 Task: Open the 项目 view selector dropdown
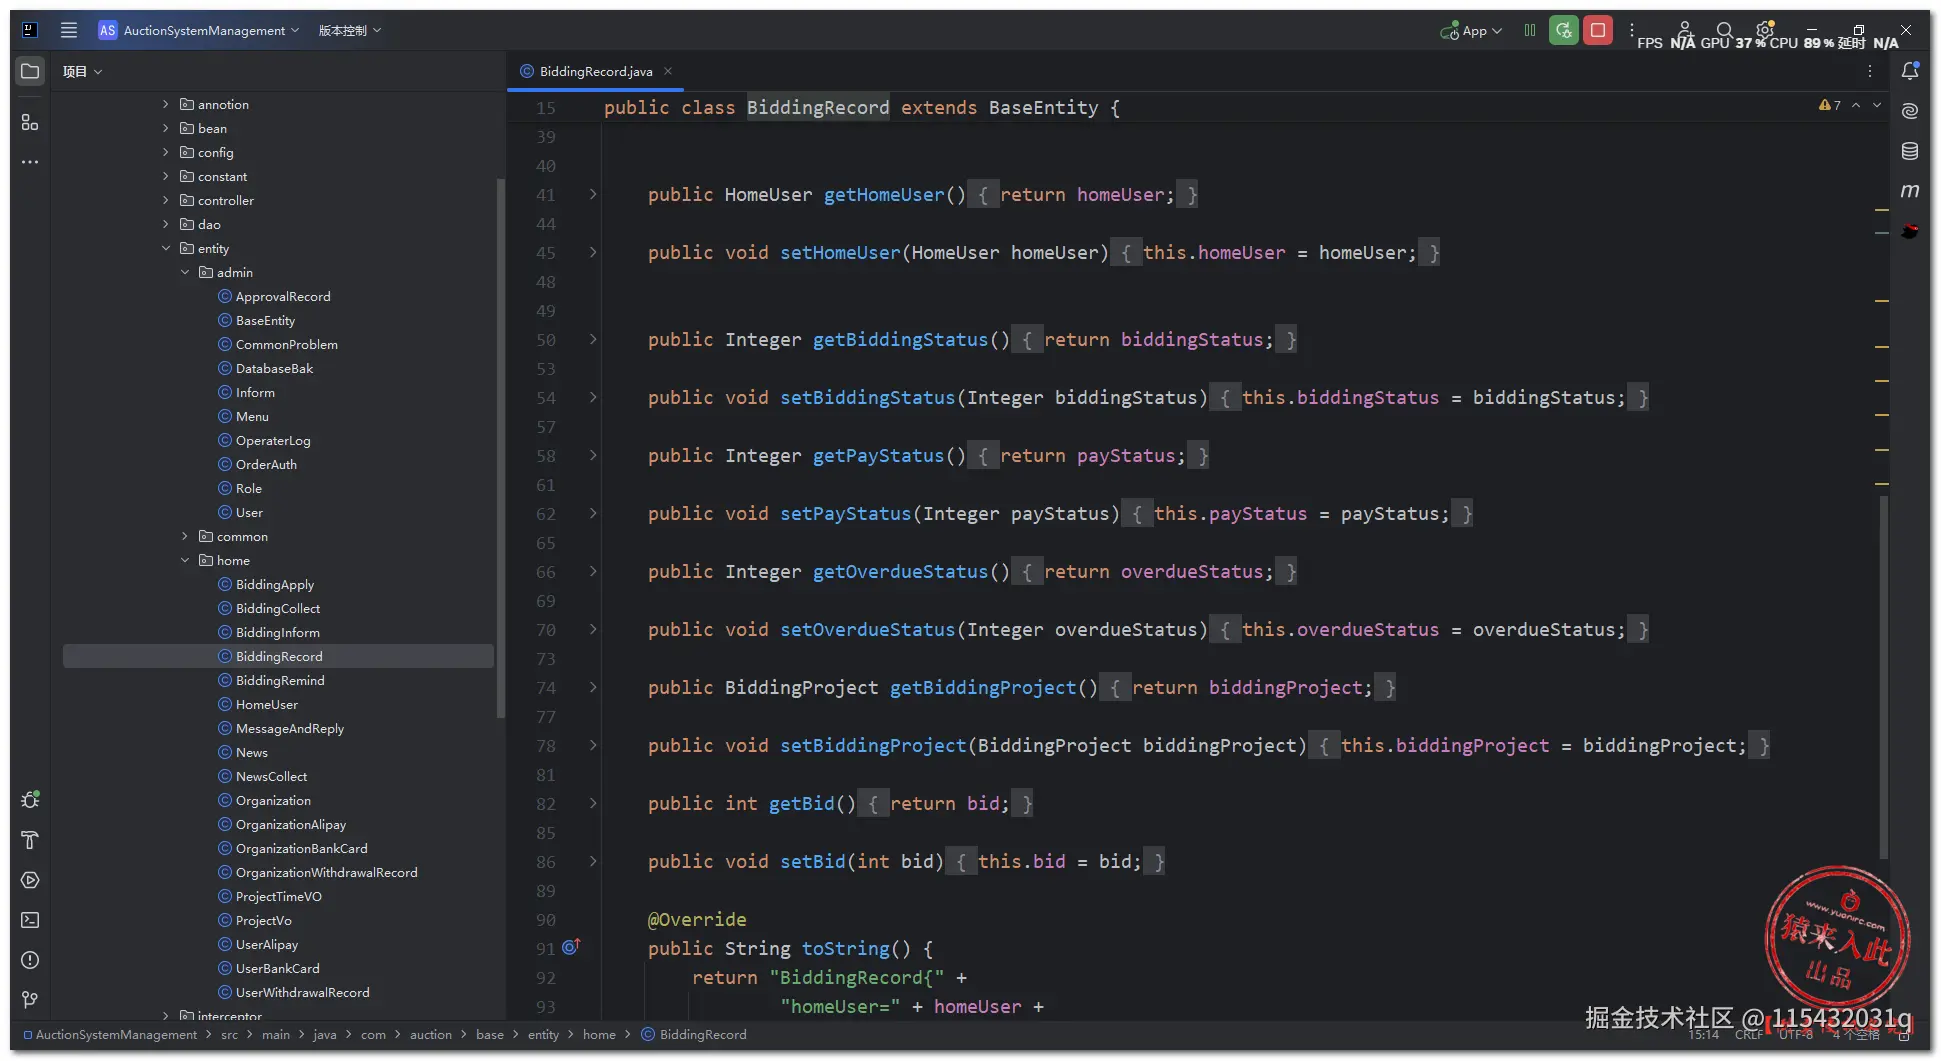(x=82, y=71)
